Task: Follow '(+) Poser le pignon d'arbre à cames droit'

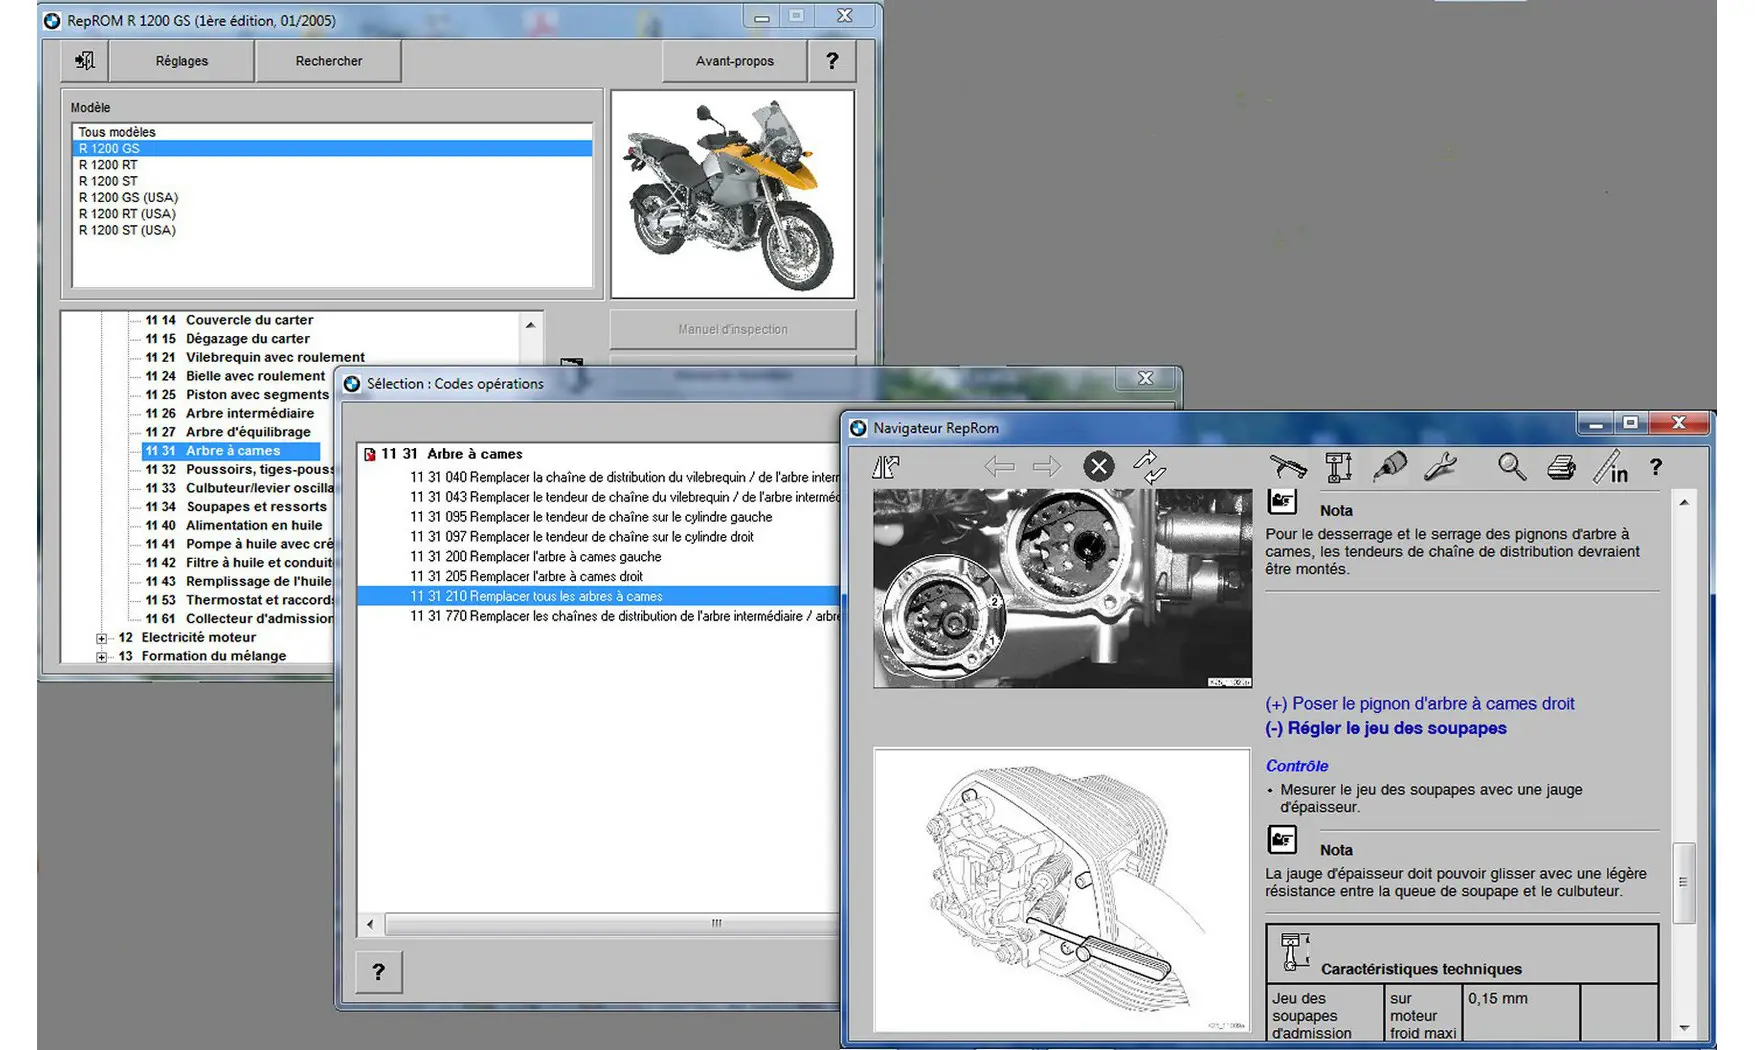Action: click(x=1420, y=704)
